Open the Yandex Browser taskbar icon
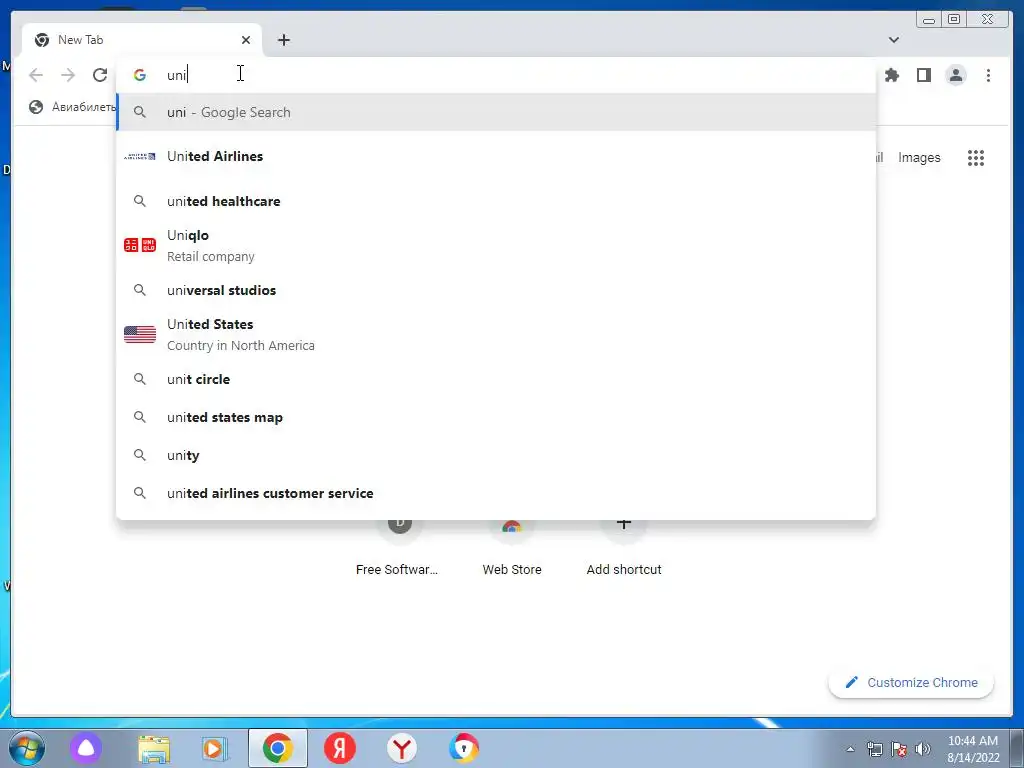This screenshot has width=1024, height=768. tap(402, 748)
